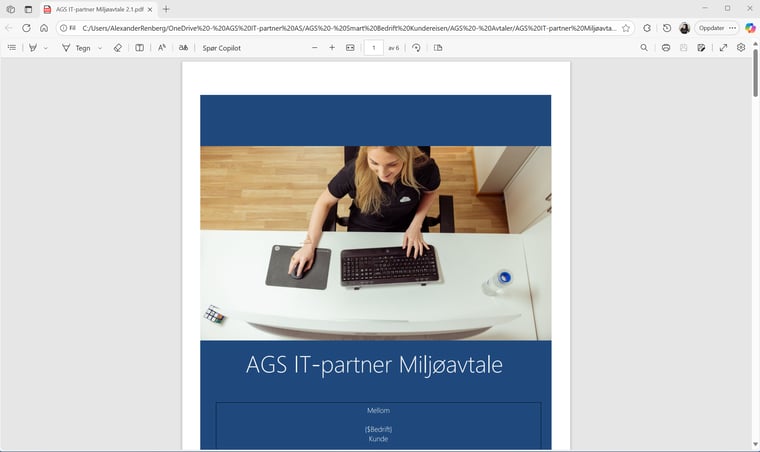Select the AGS IT-partner Miljøavtale 2.1.pdf tab
The image size is (760, 452).
(x=99, y=9)
